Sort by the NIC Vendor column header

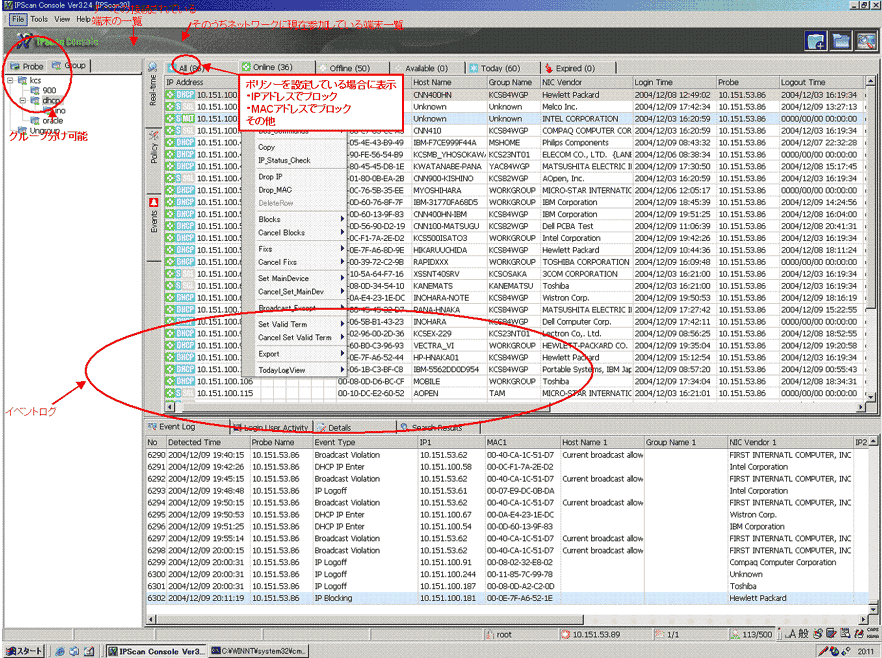pyautogui.click(x=586, y=82)
